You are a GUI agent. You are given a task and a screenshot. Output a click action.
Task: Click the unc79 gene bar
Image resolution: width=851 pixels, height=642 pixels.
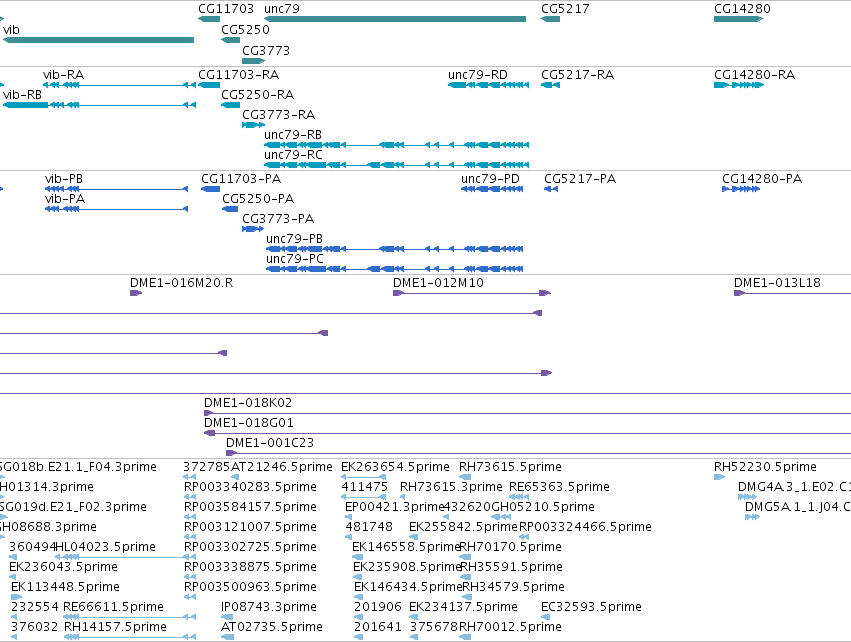pos(395,19)
